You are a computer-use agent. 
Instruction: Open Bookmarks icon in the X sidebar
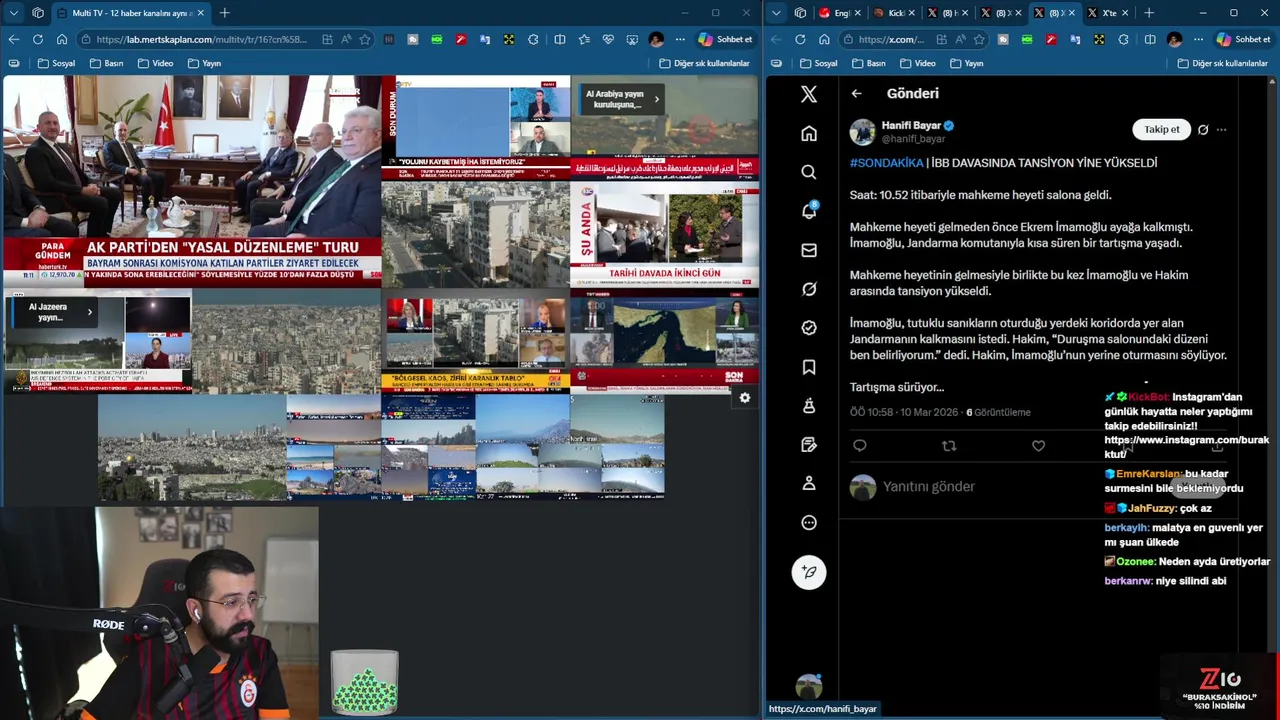(x=809, y=367)
